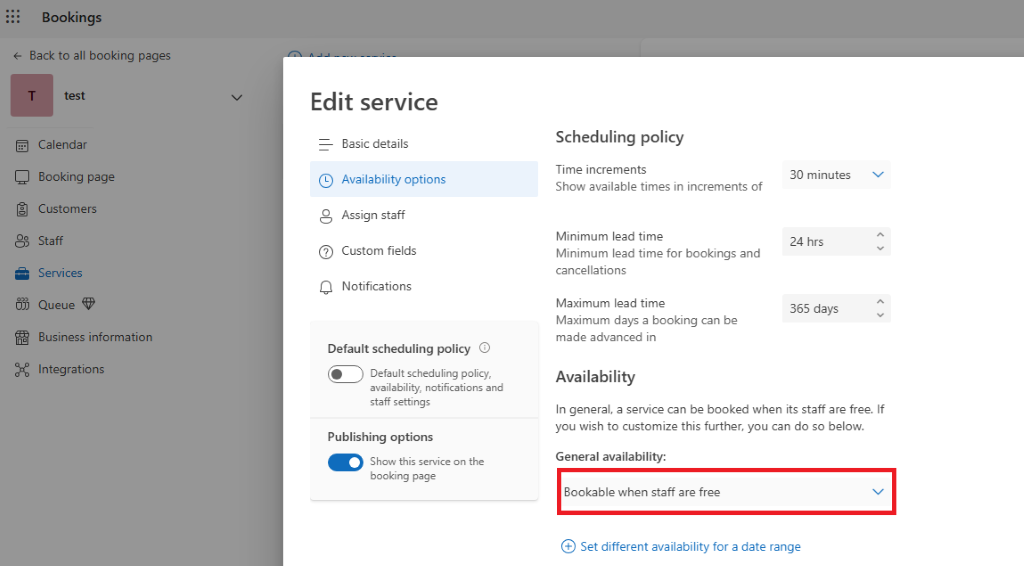Click the Integrations nodes icon
This screenshot has width=1024, height=566.
(22, 369)
